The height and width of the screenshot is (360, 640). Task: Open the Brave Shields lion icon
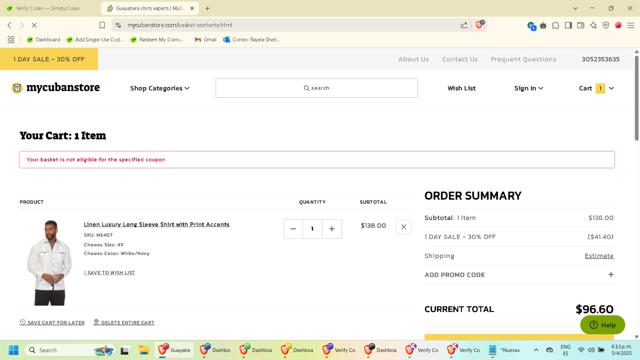click(x=479, y=25)
